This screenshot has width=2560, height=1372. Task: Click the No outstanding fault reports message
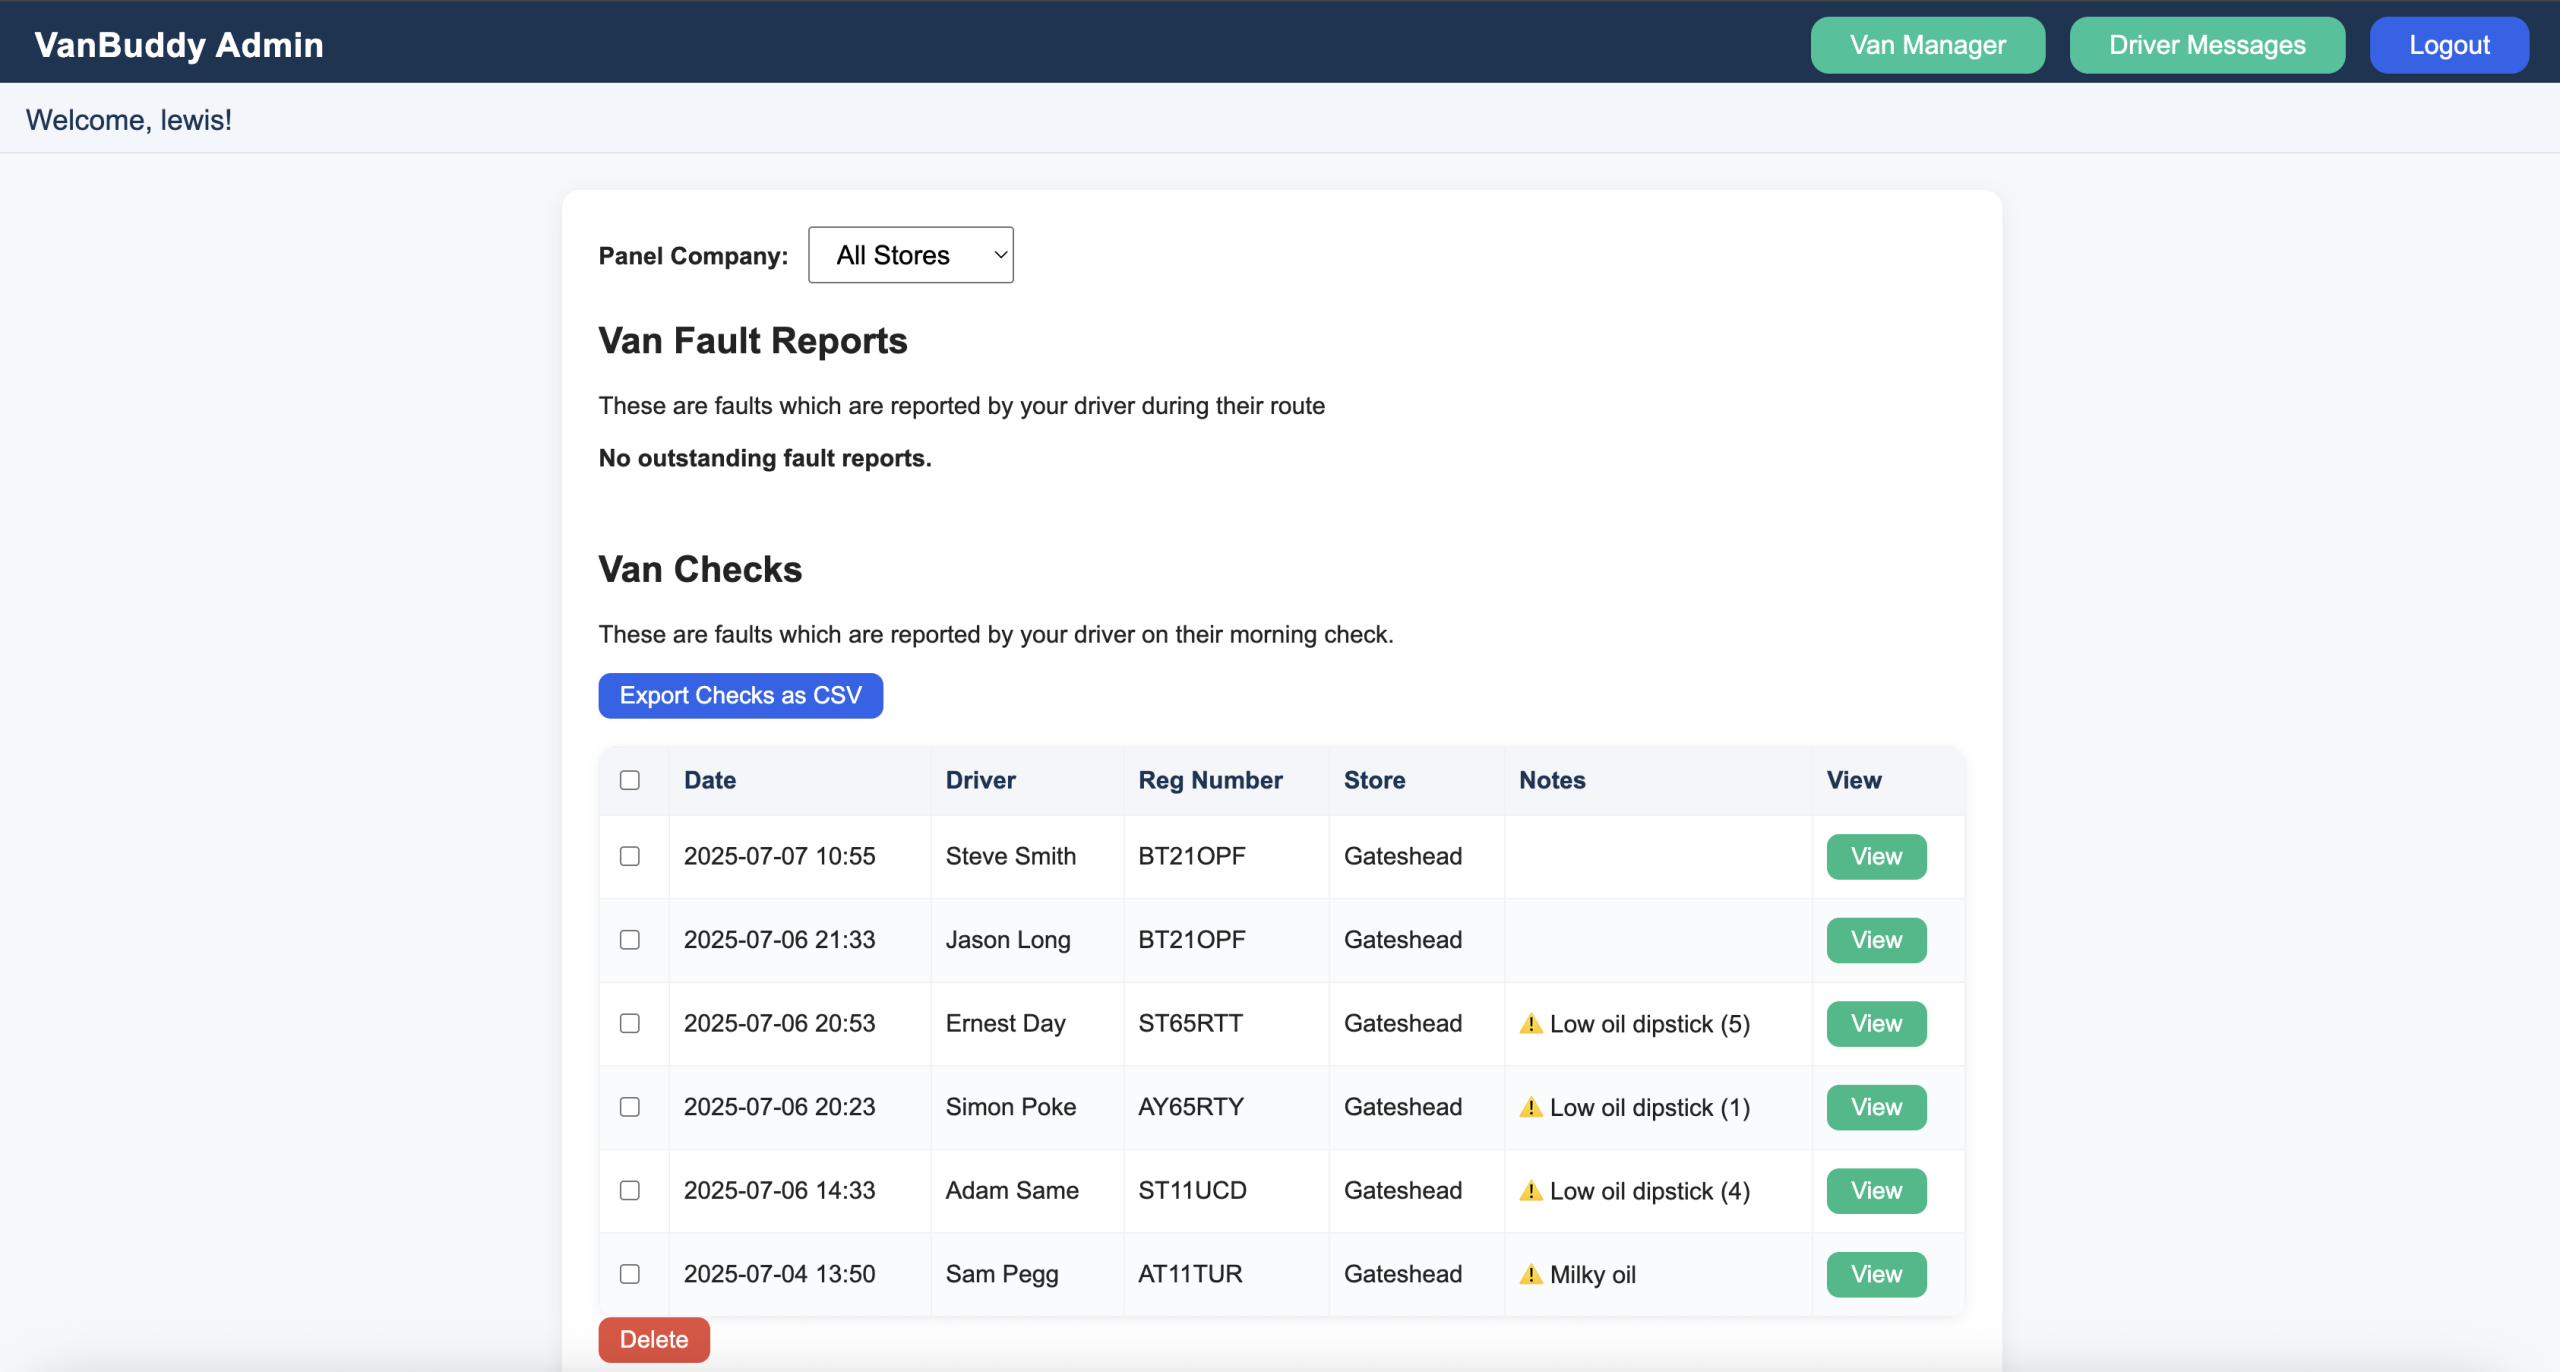pos(764,458)
